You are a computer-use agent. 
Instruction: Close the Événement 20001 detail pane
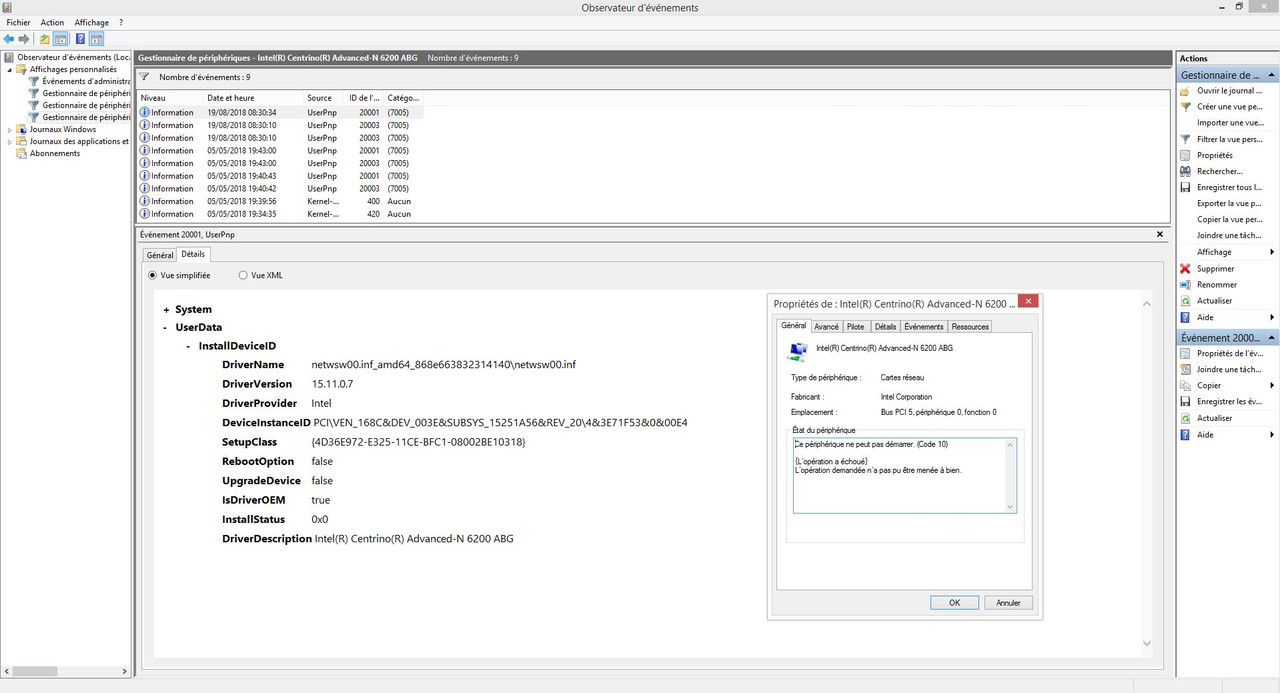click(x=1160, y=234)
